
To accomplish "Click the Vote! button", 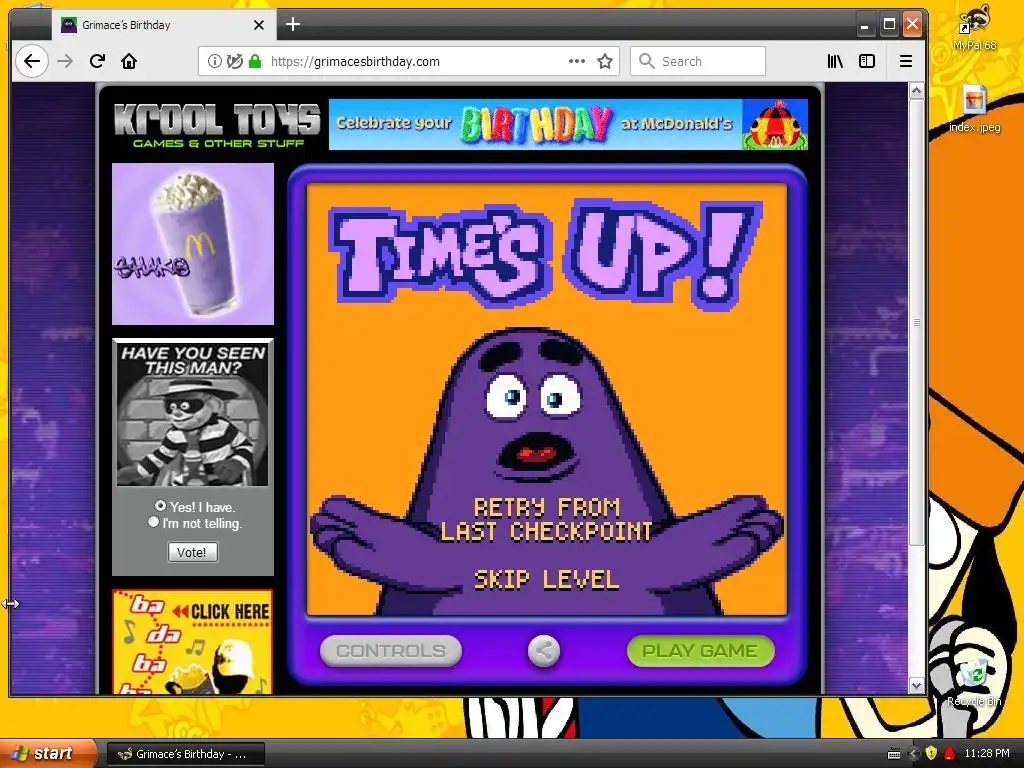I will (x=192, y=552).
